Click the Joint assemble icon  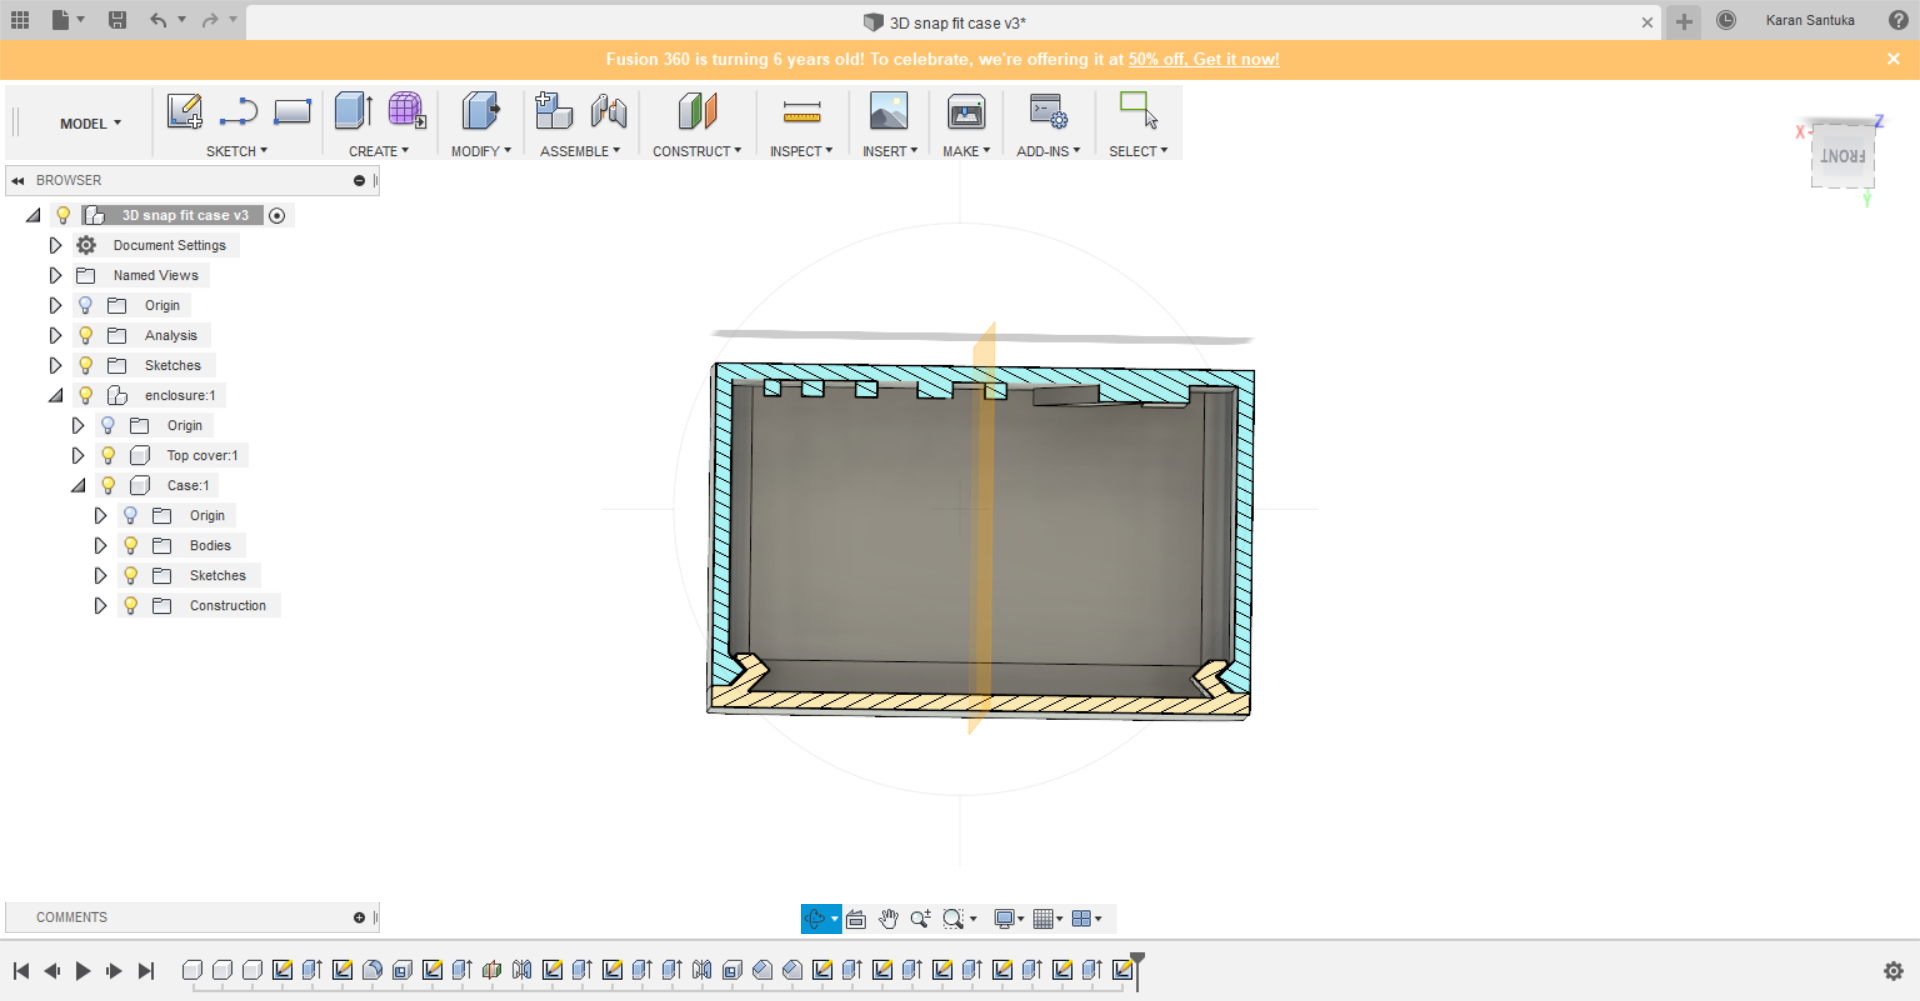point(608,111)
